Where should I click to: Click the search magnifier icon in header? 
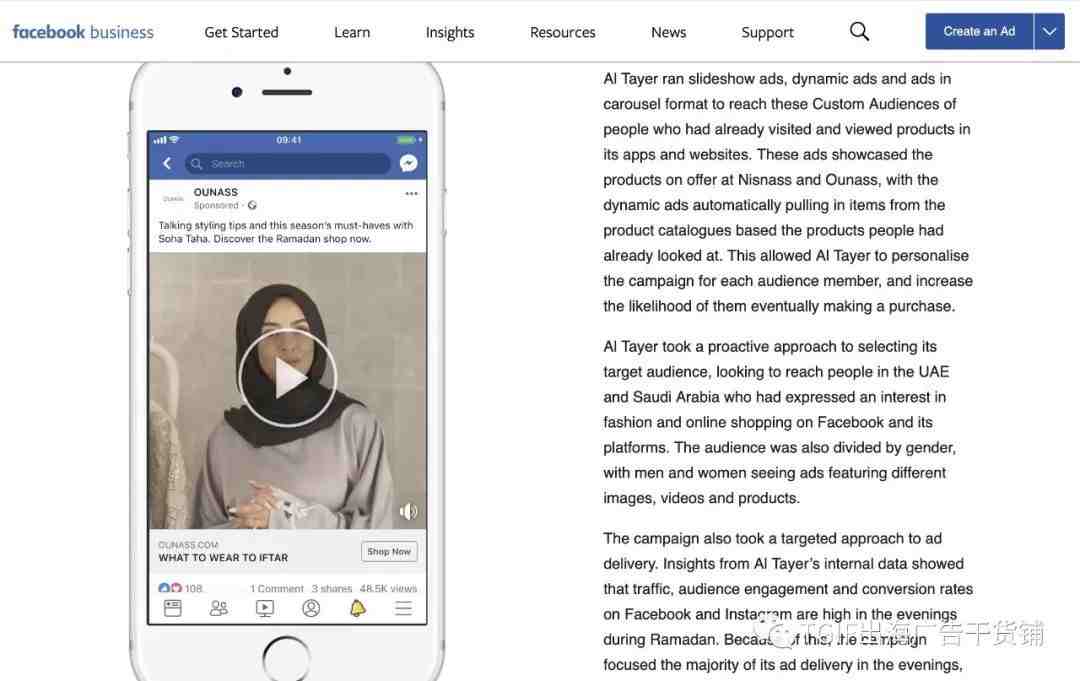[x=859, y=32]
